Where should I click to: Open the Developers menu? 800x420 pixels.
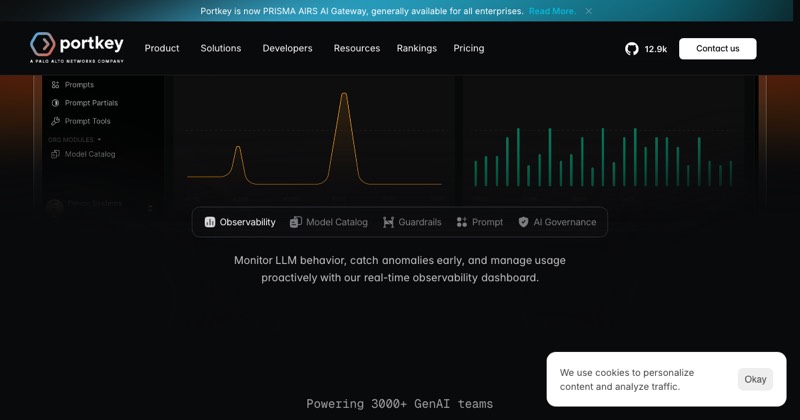pos(287,48)
